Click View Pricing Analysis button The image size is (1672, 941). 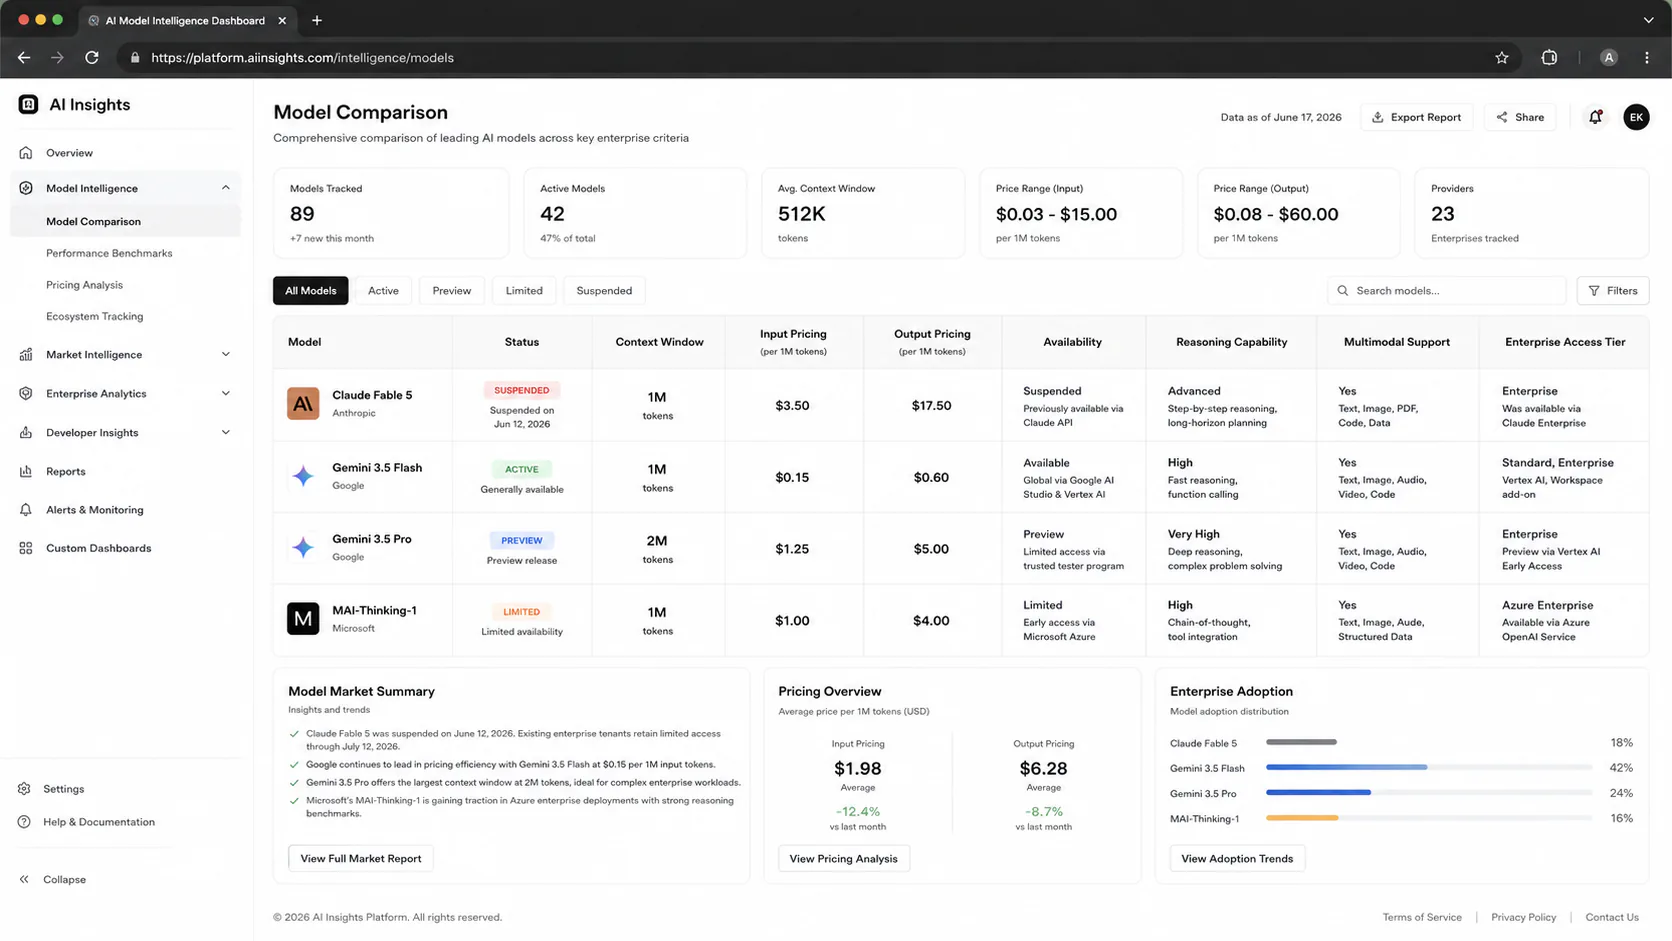(x=843, y=859)
